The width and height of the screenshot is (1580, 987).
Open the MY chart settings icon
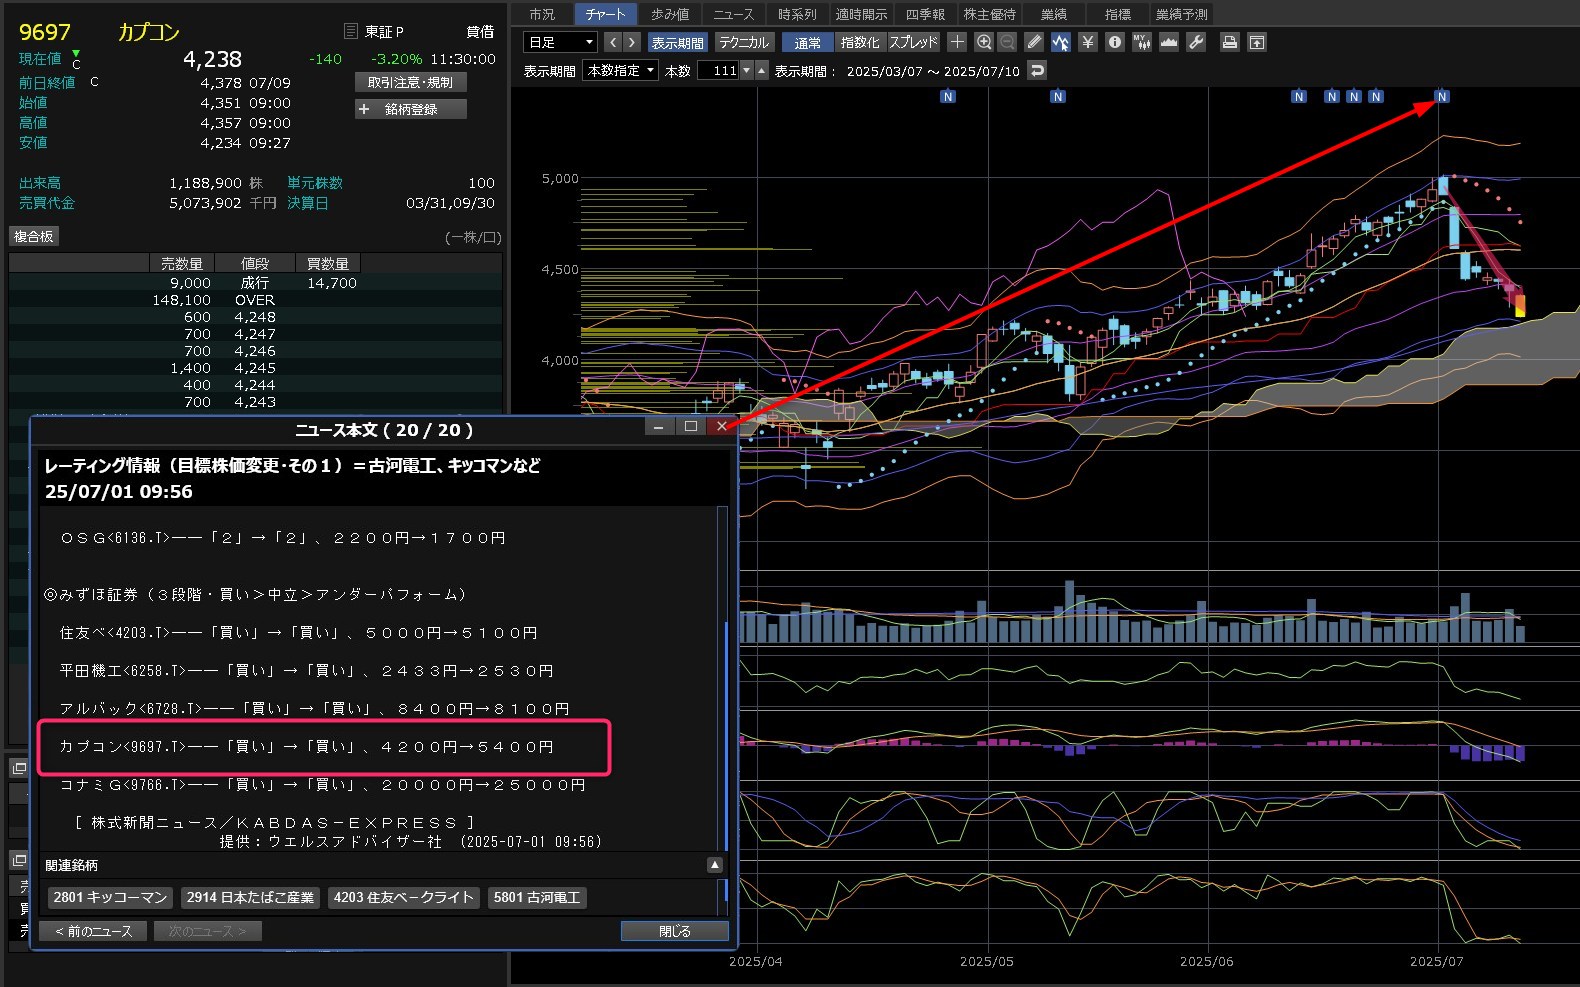[1142, 42]
